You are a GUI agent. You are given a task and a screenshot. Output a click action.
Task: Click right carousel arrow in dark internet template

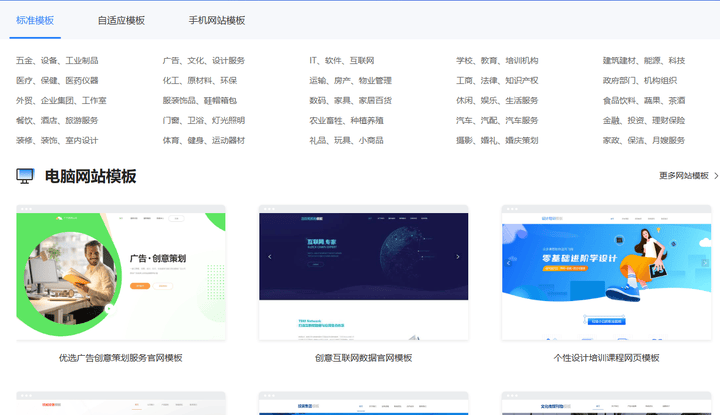458,257
